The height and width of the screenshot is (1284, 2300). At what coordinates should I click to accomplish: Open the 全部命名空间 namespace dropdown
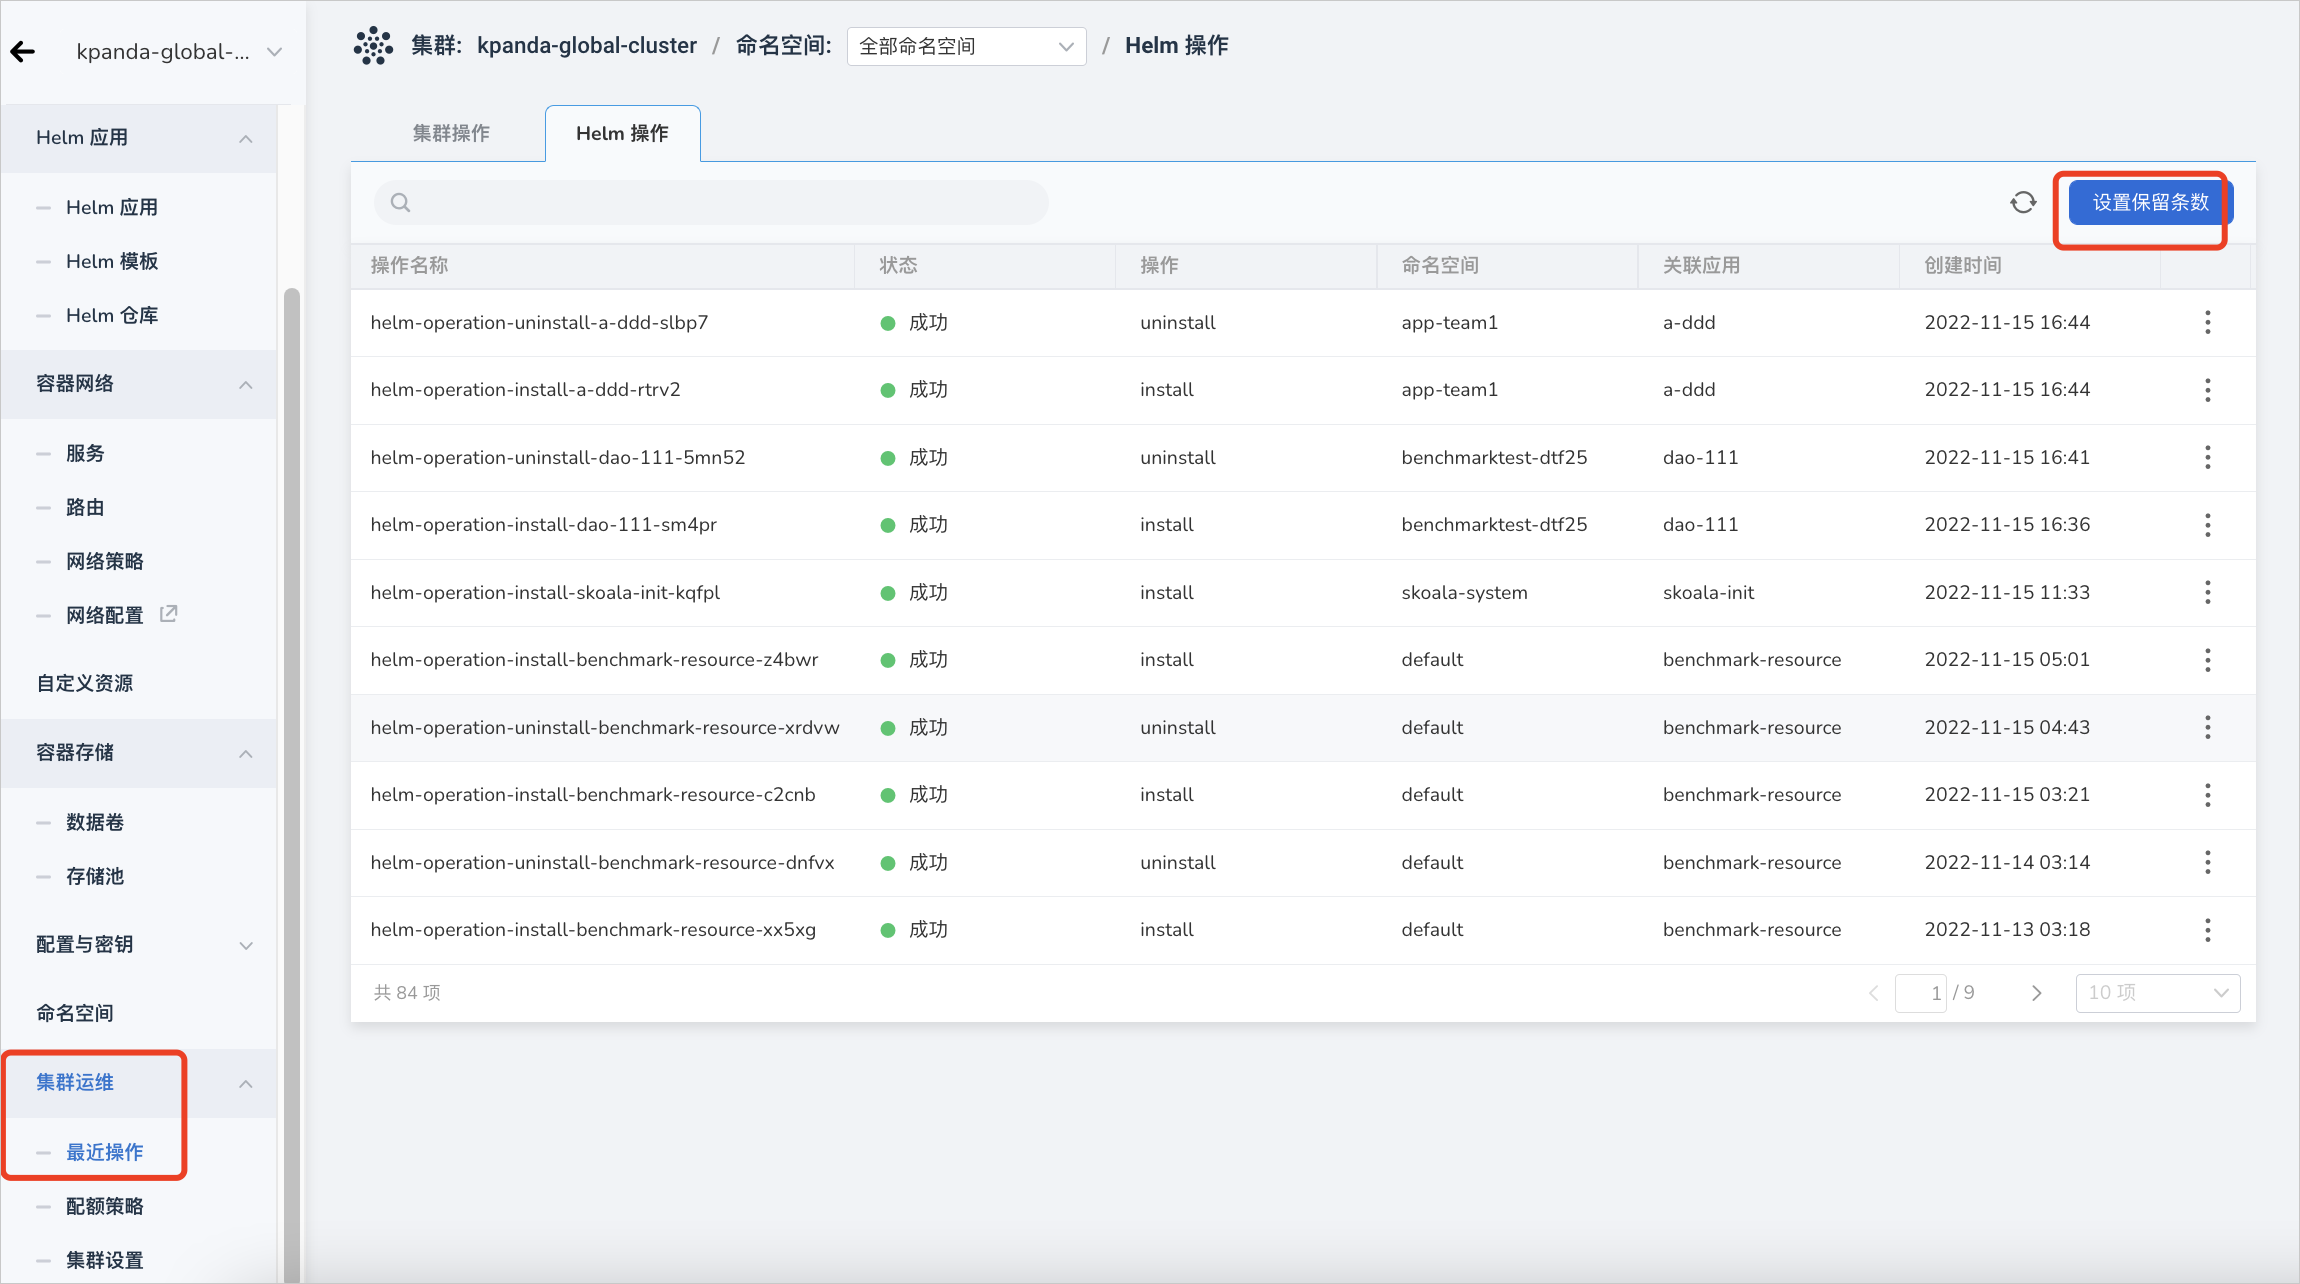tap(966, 46)
